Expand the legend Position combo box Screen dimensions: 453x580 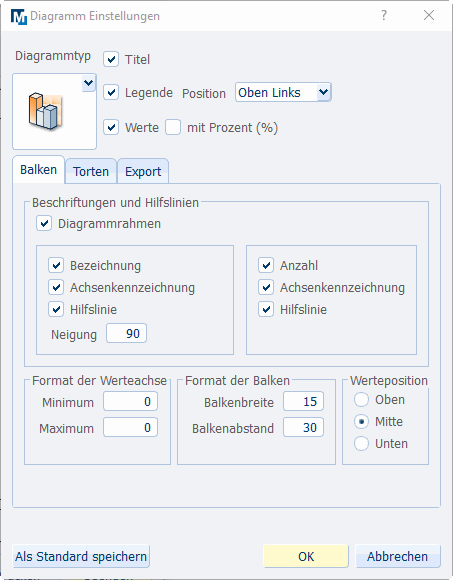coord(283,92)
